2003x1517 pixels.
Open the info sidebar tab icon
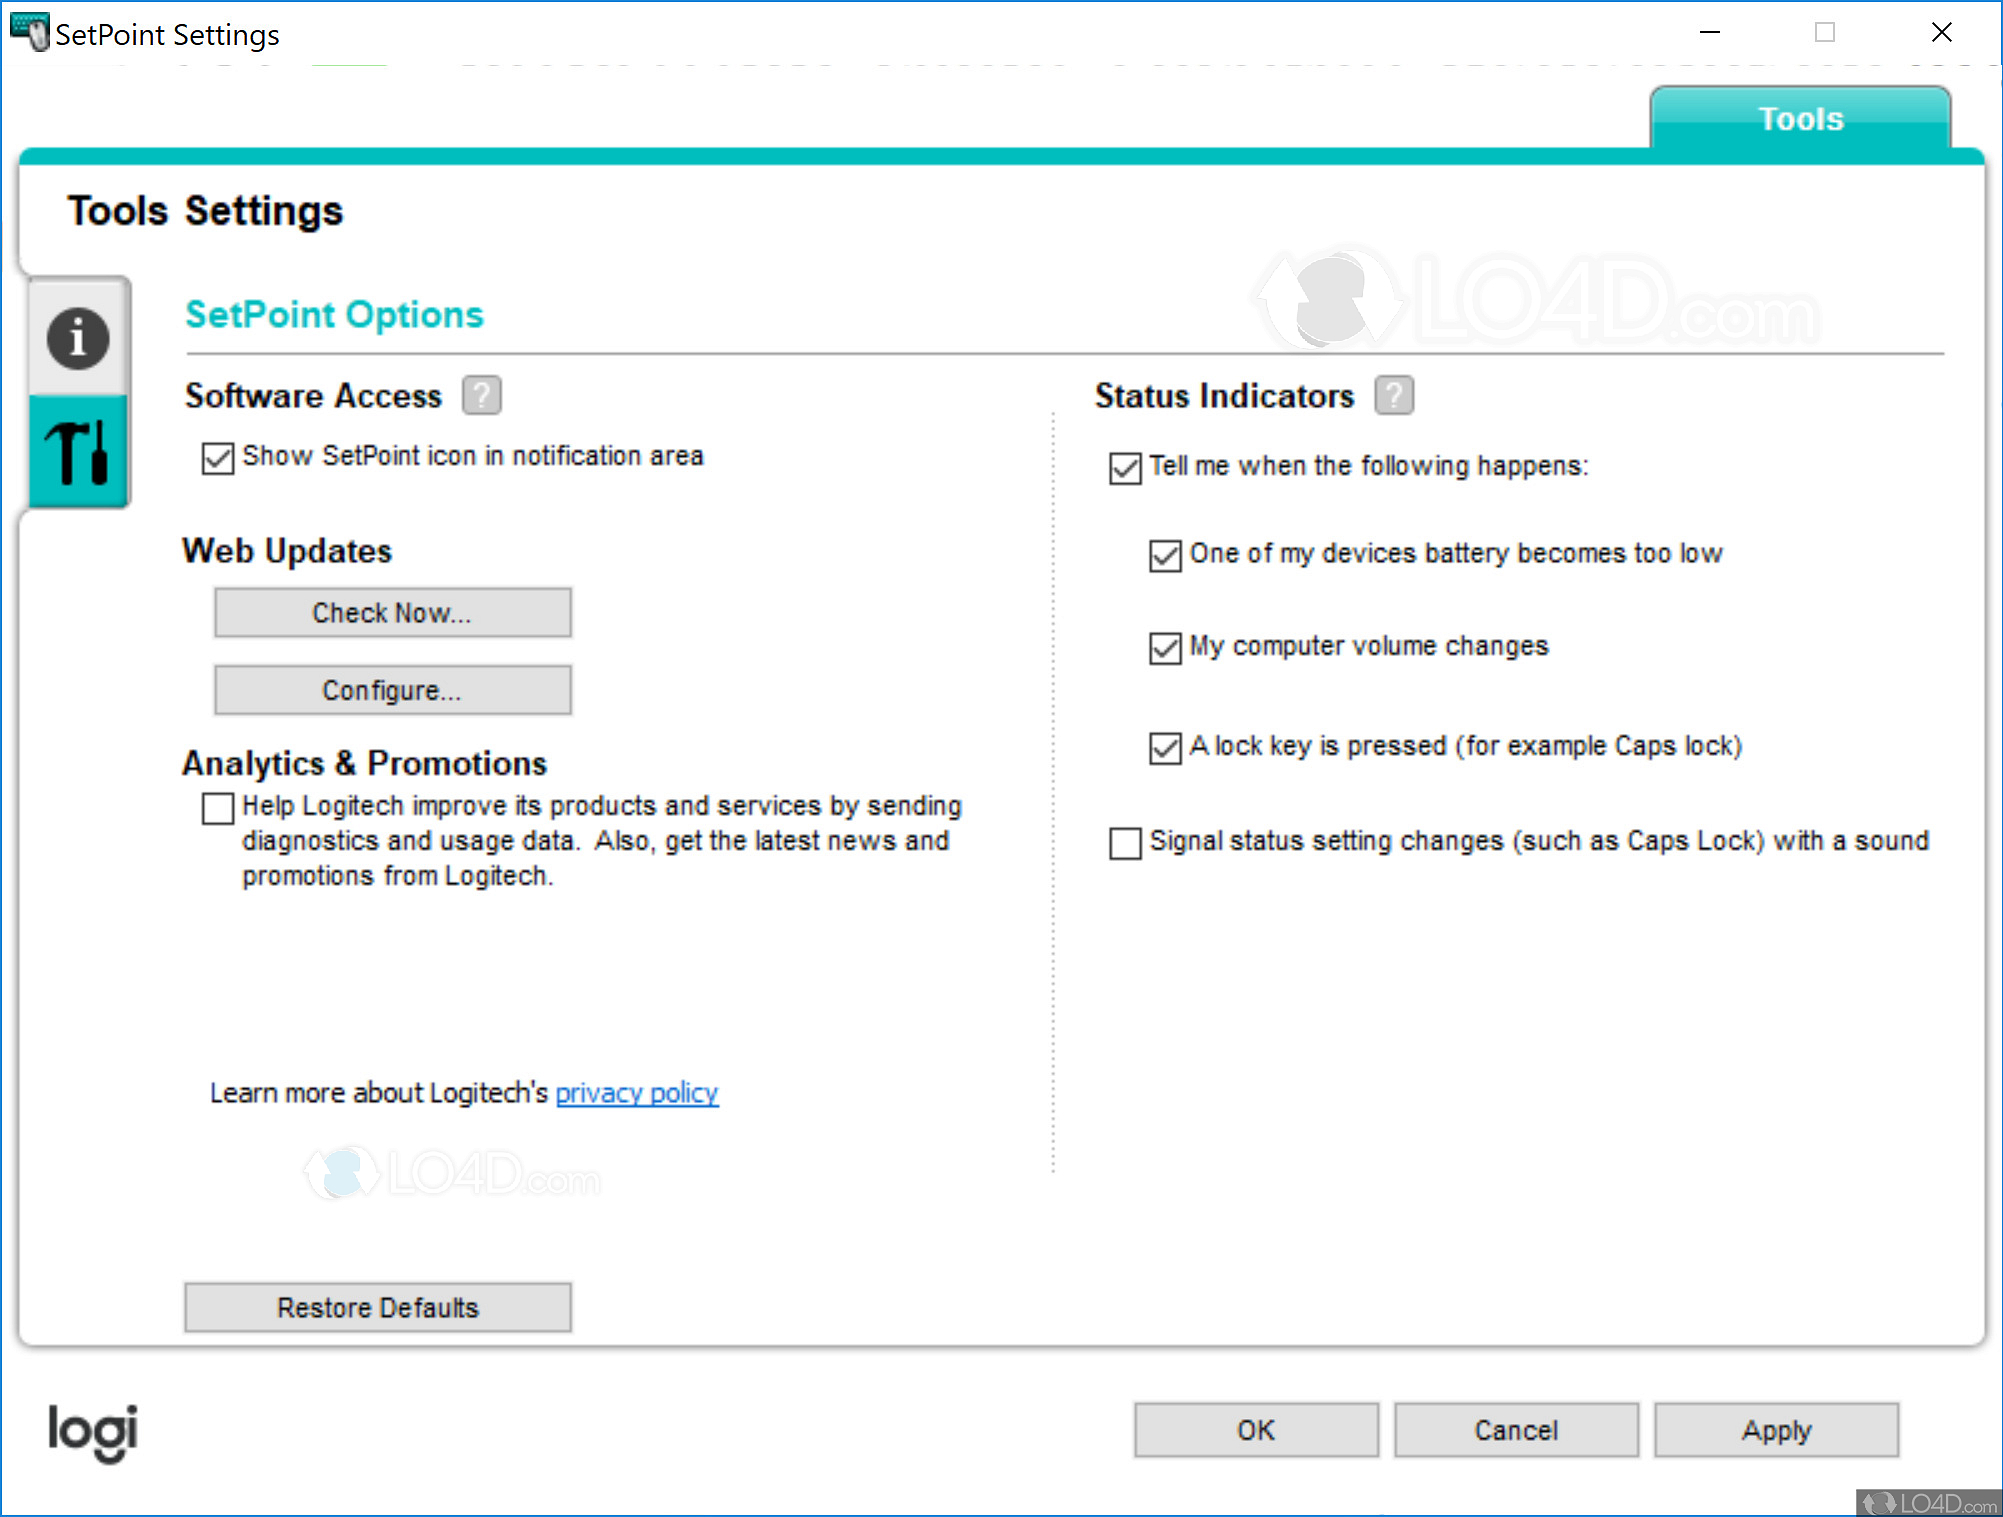coord(78,338)
